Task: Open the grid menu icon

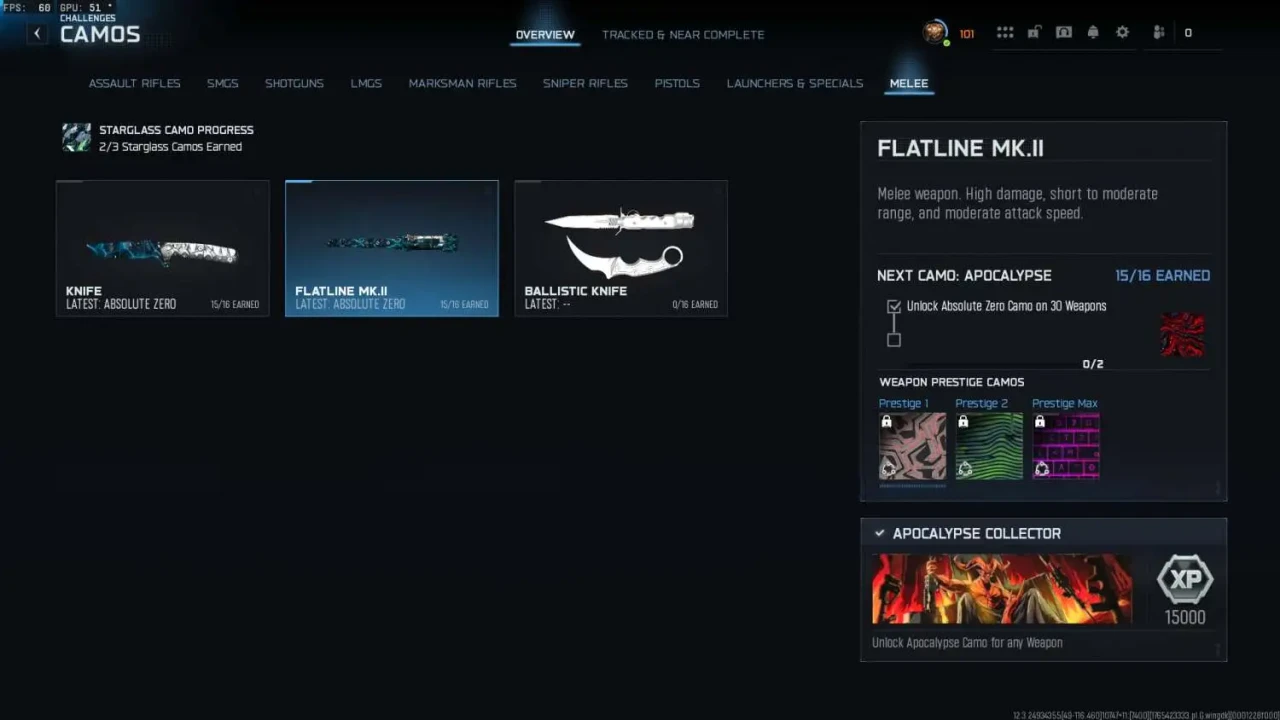Action: (x=1005, y=32)
